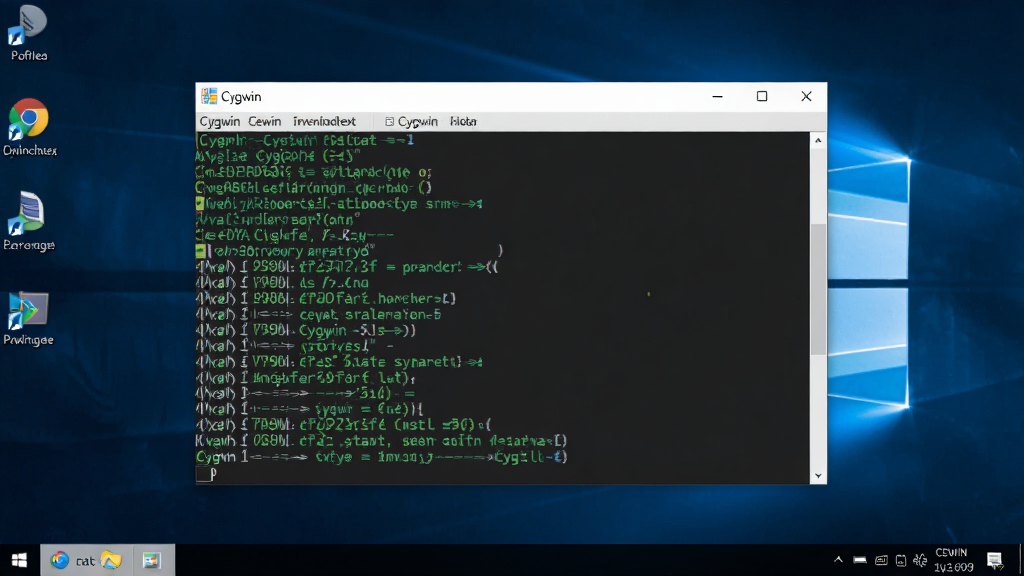The height and width of the screenshot is (576, 1024).
Task: Open the Pofilea desktop shortcut
Action: point(29,33)
